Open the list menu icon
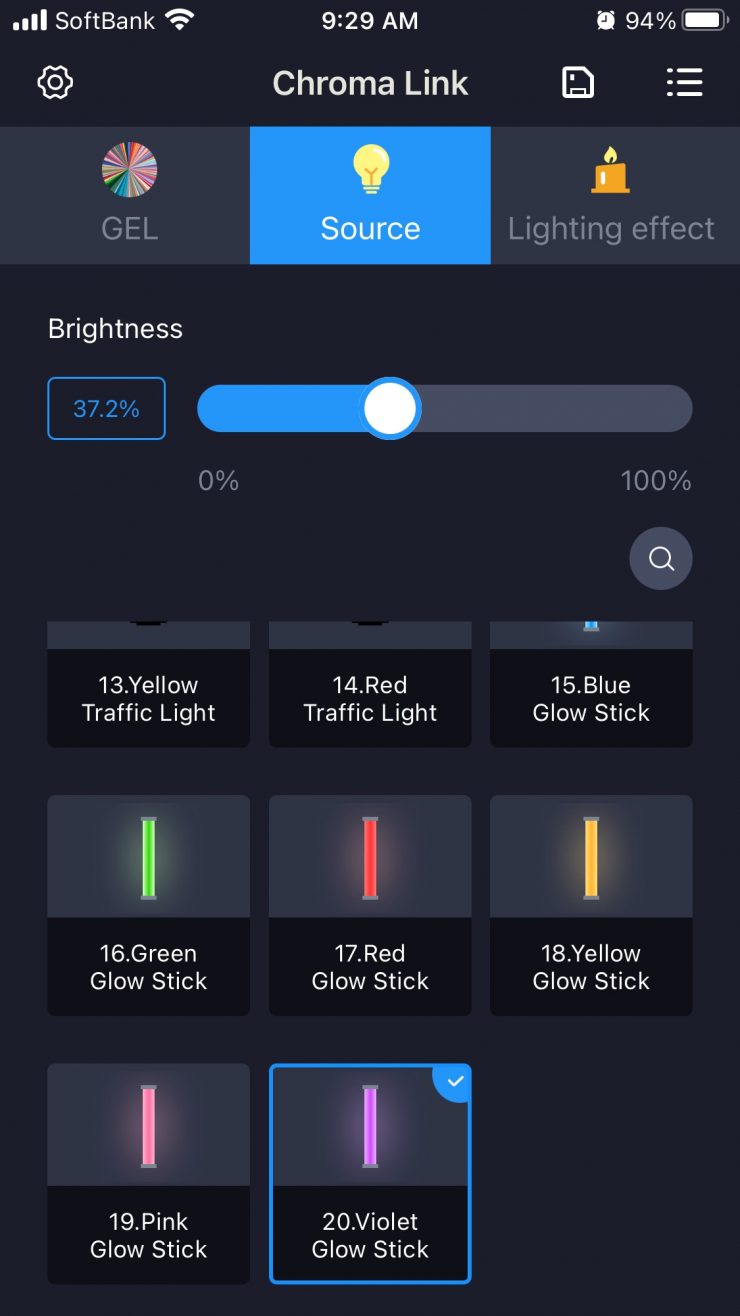Image resolution: width=740 pixels, height=1316 pixels. [685, 82]
